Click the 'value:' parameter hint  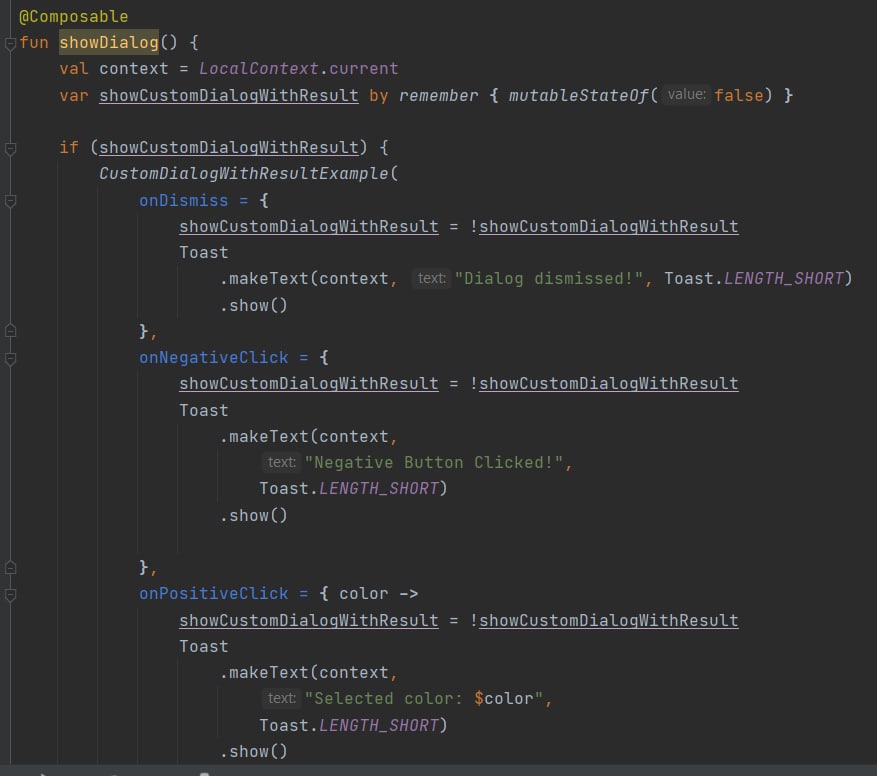tap(686, 94)
